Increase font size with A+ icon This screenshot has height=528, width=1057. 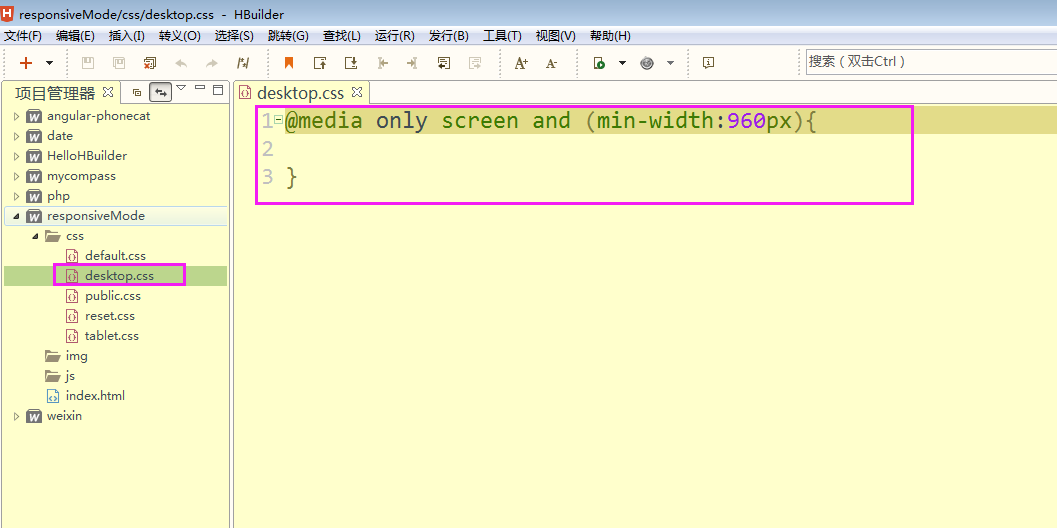point(521,63)
